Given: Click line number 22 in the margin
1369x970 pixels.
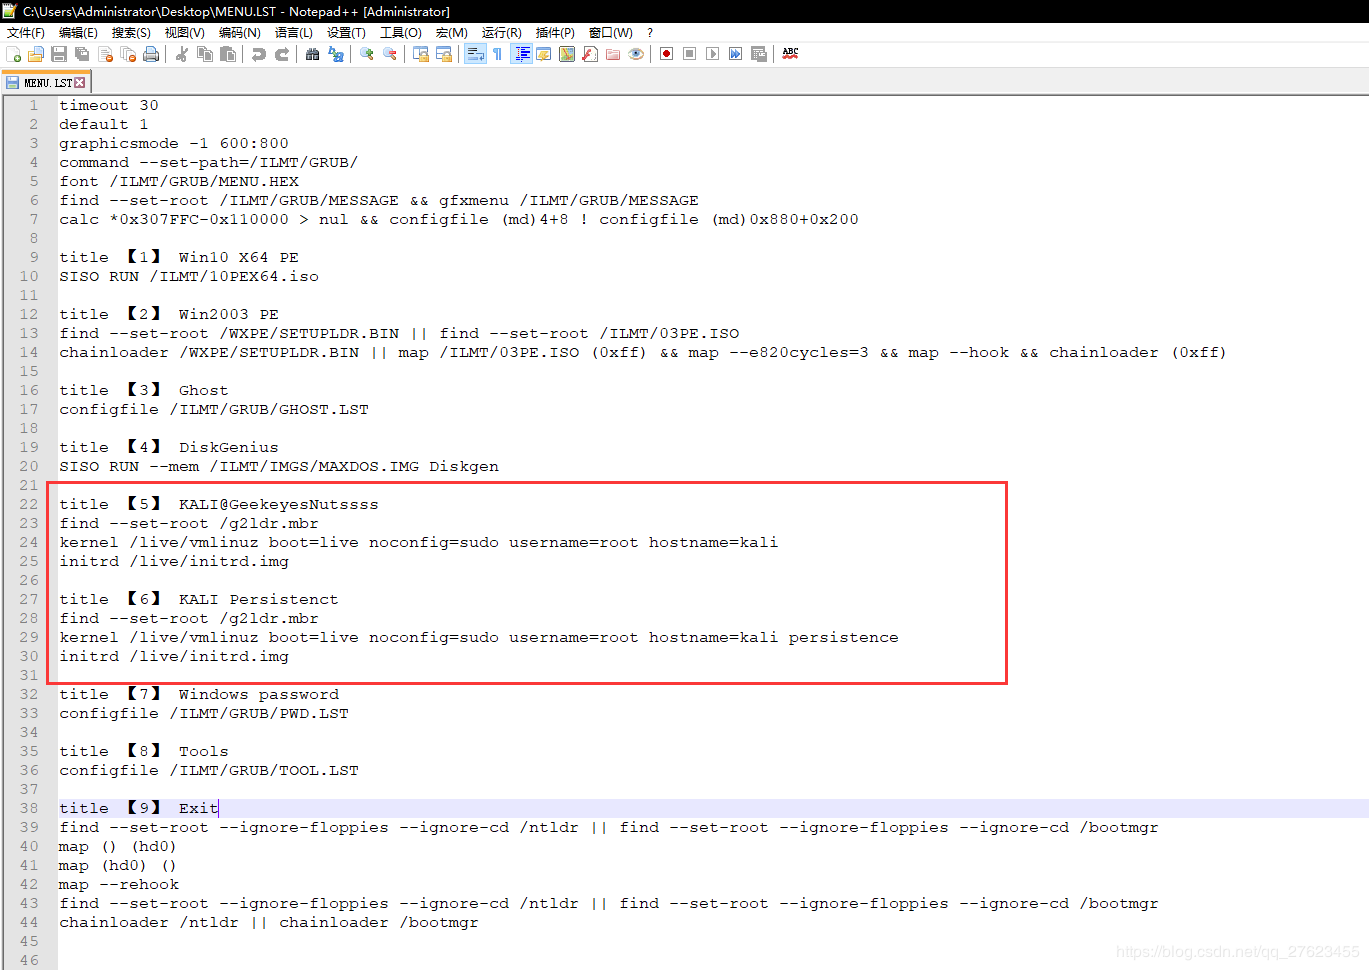Looking at the screenshot, I should coord(29,504).
